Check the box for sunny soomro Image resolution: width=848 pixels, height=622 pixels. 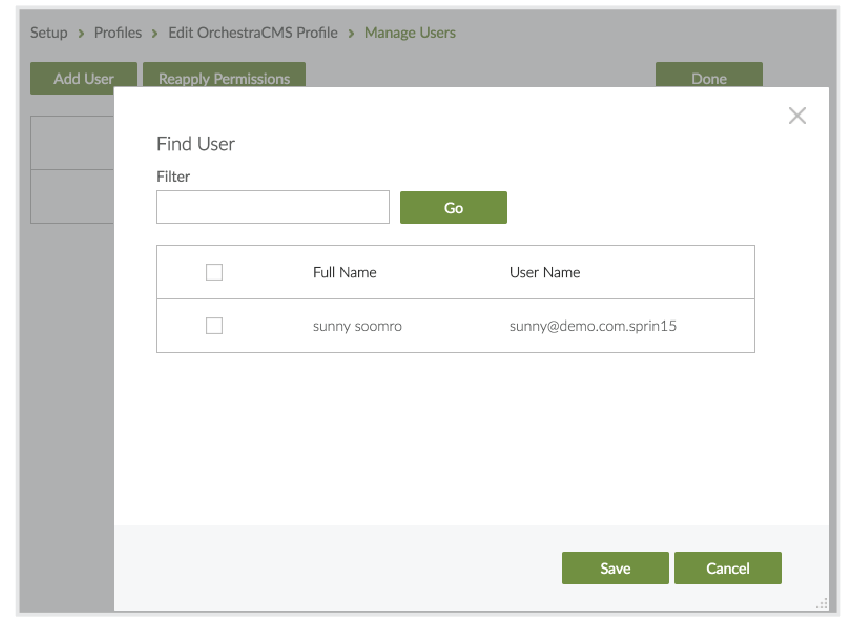[x=214, y=325]
